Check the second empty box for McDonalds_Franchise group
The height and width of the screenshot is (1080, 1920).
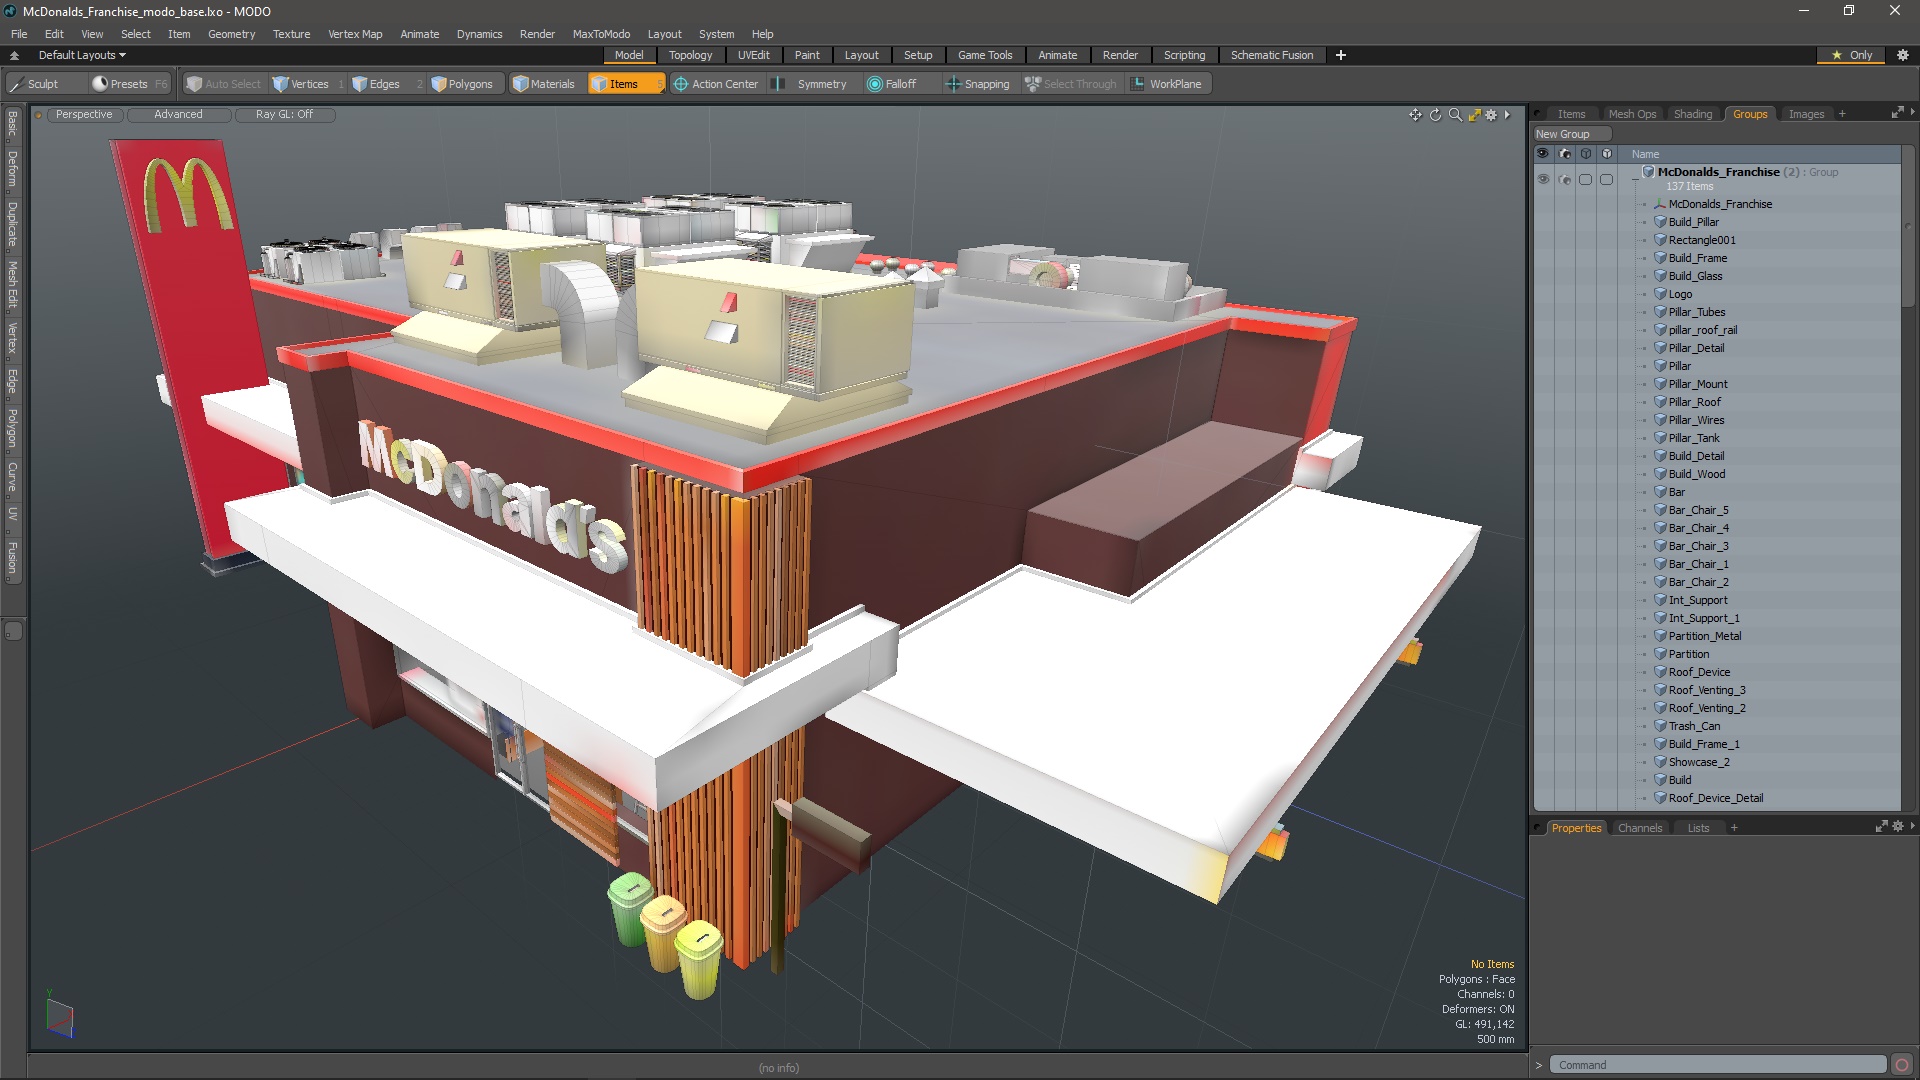pos(1607,180)
